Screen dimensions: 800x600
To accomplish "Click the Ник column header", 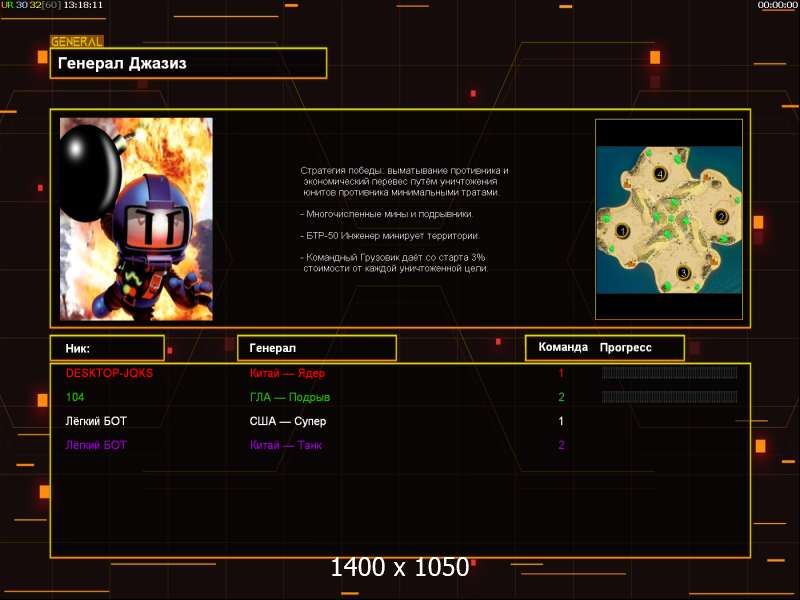I will 107,348.
